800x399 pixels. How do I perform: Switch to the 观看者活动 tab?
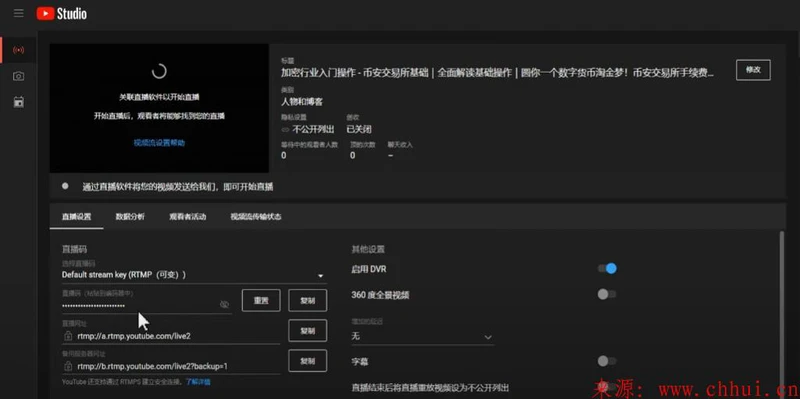(x=188, y=217)
